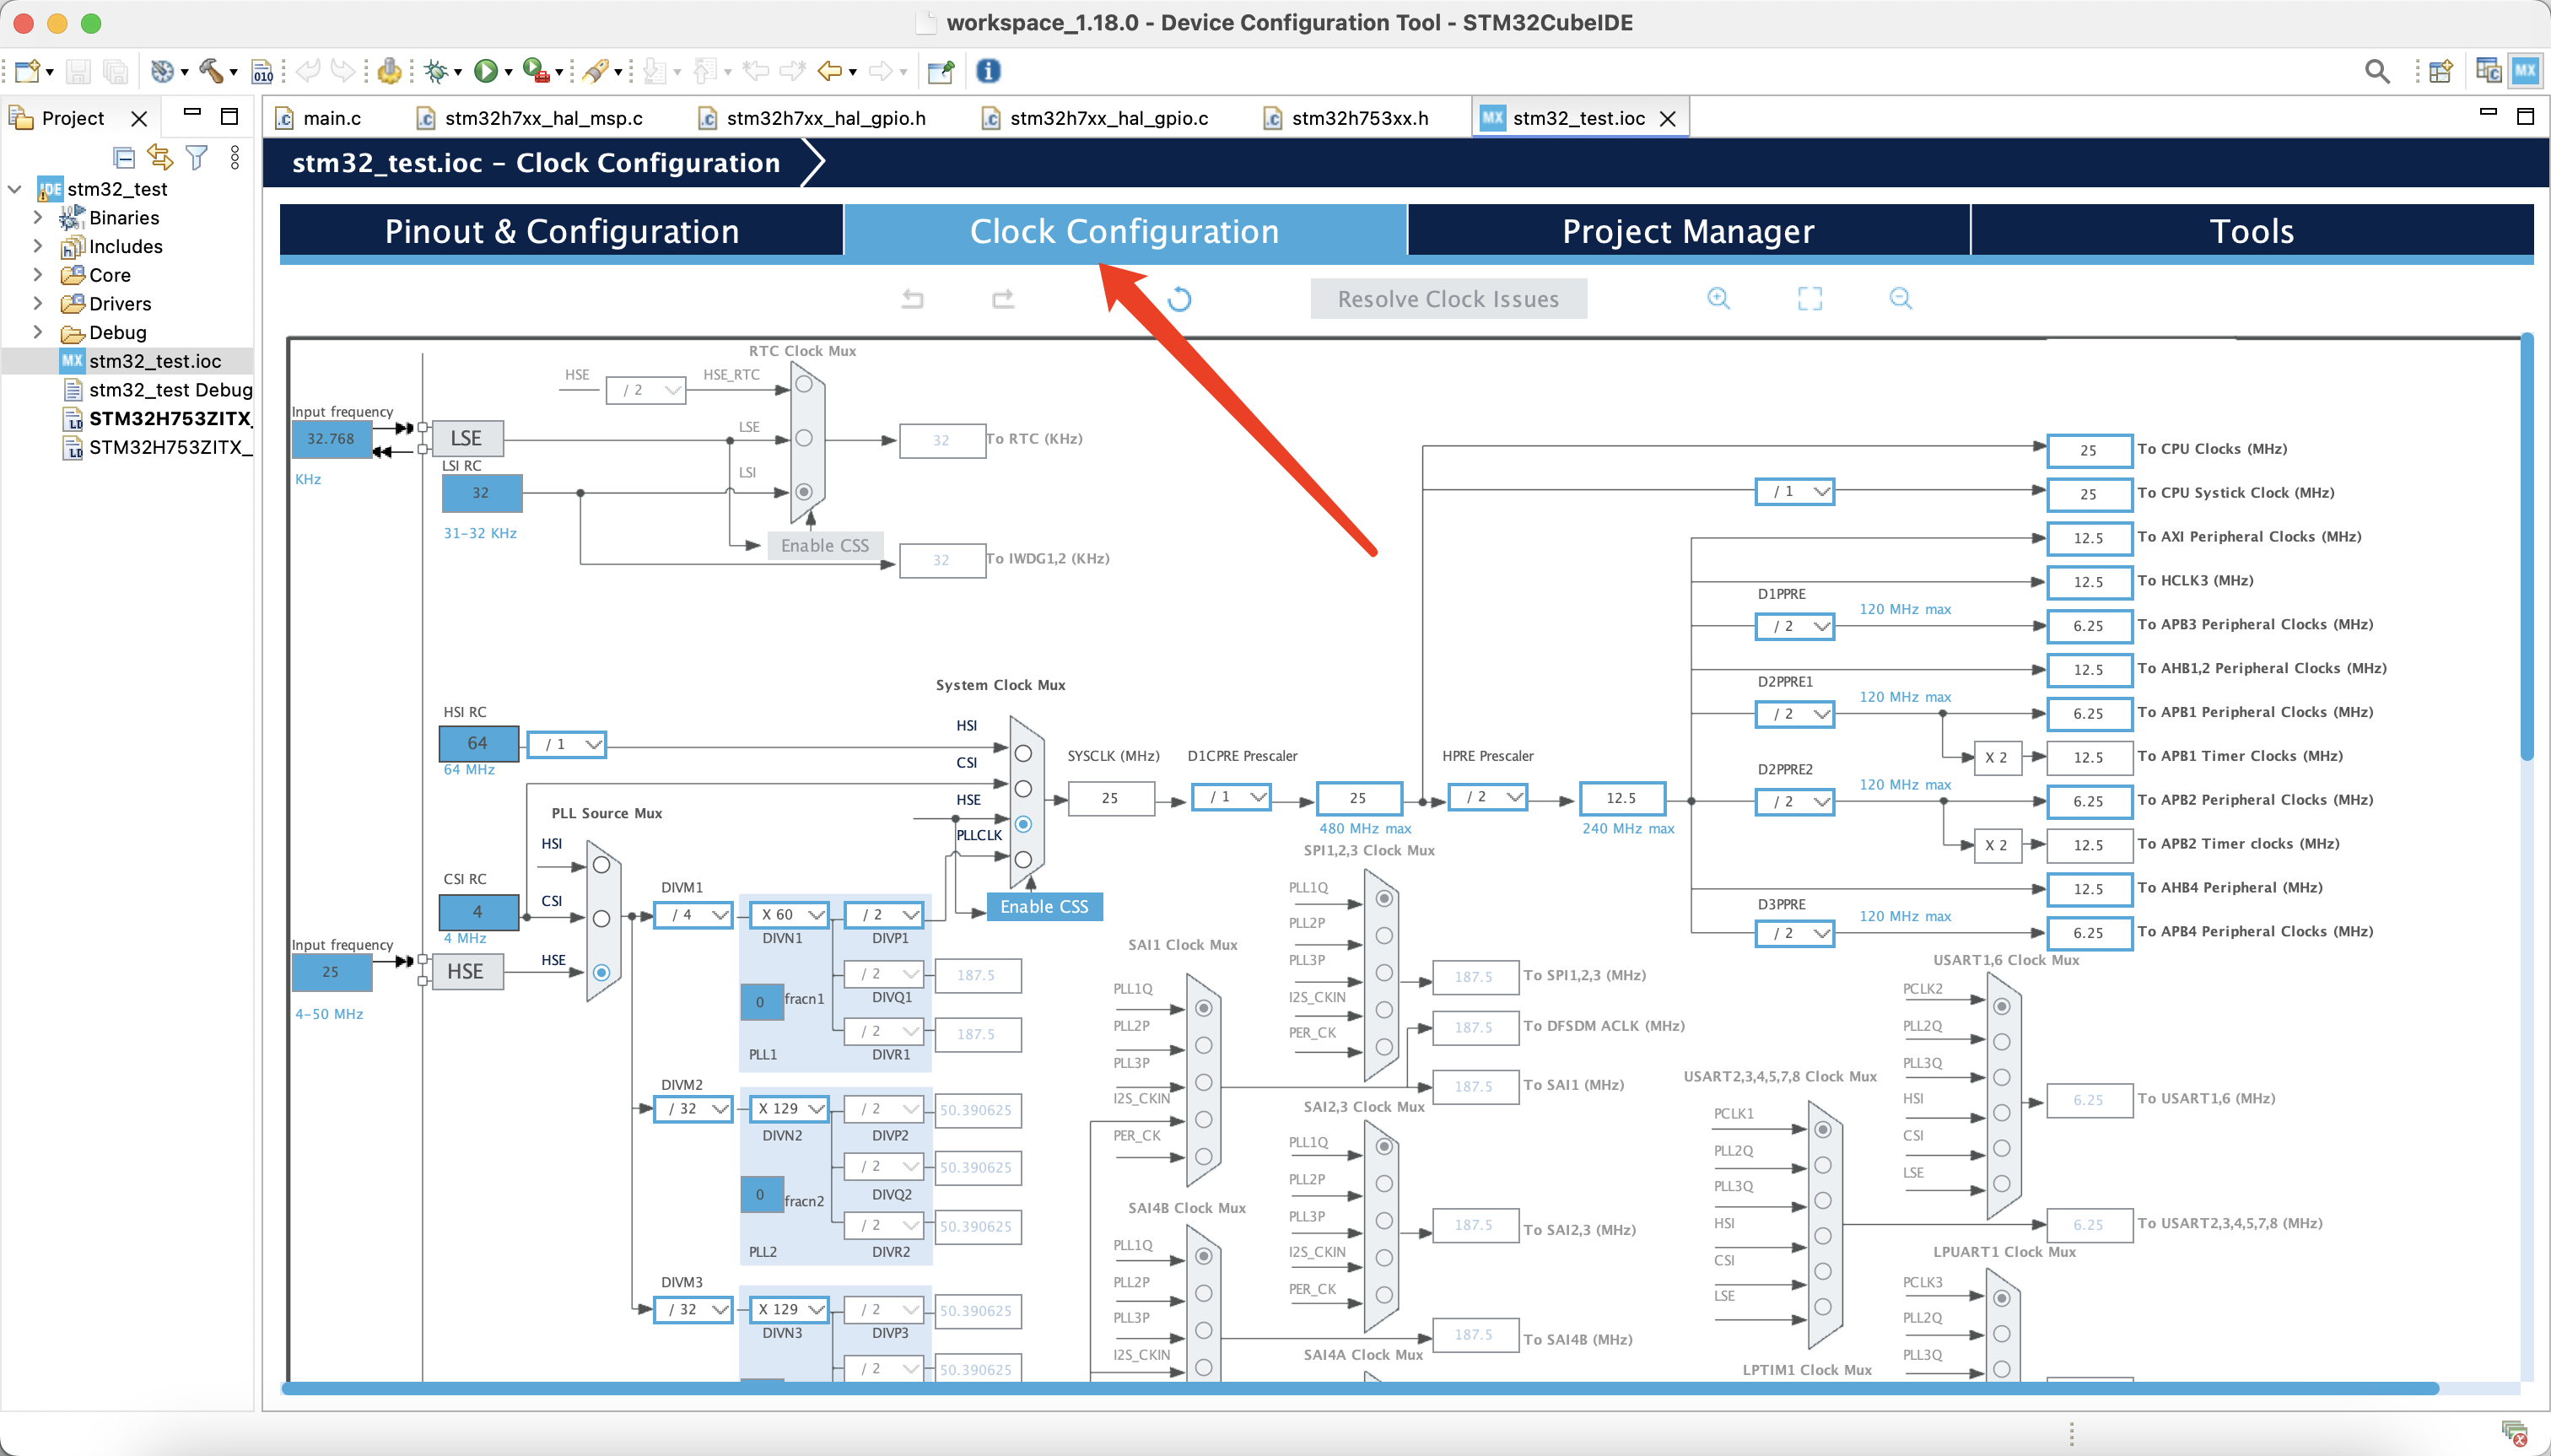Click the binary 010 file icon
Screen dimensions: 2551x1456
pyautogui.click(x=262, y=71)
